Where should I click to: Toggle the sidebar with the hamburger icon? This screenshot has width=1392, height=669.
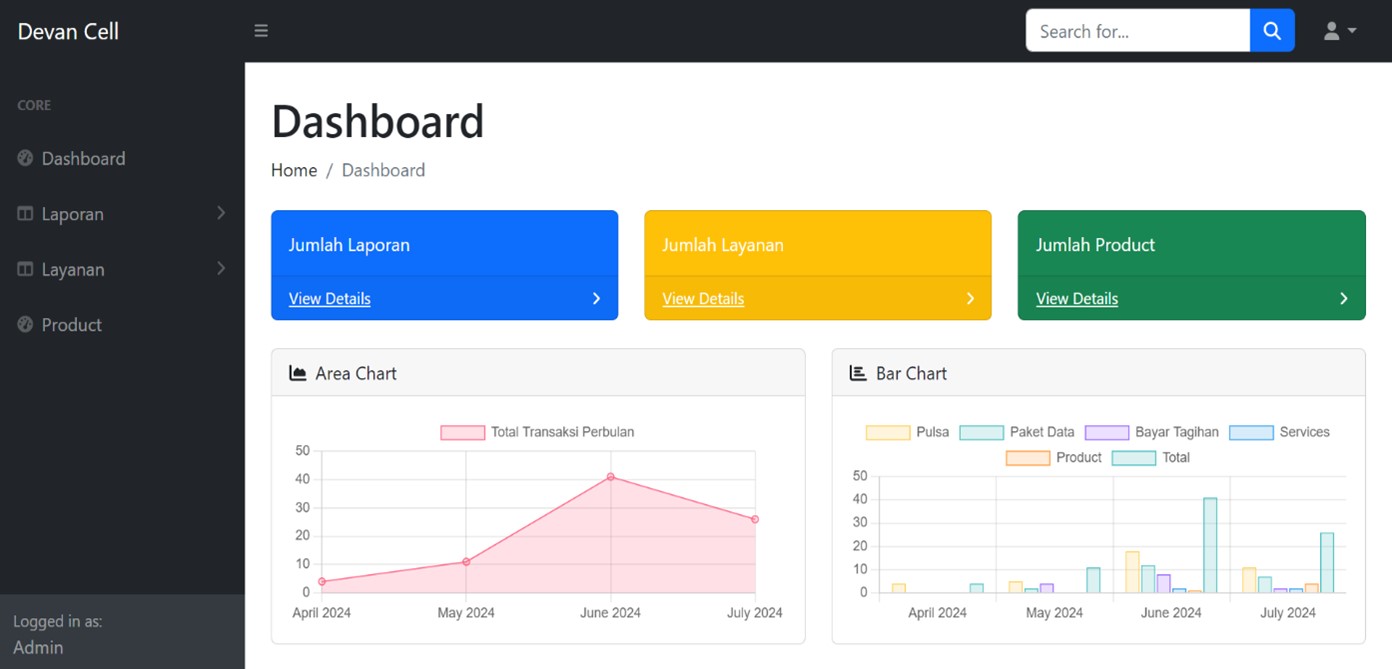coord(261,31)
